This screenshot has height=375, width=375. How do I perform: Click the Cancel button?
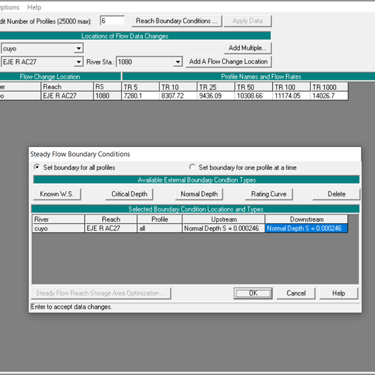[296, 293]
